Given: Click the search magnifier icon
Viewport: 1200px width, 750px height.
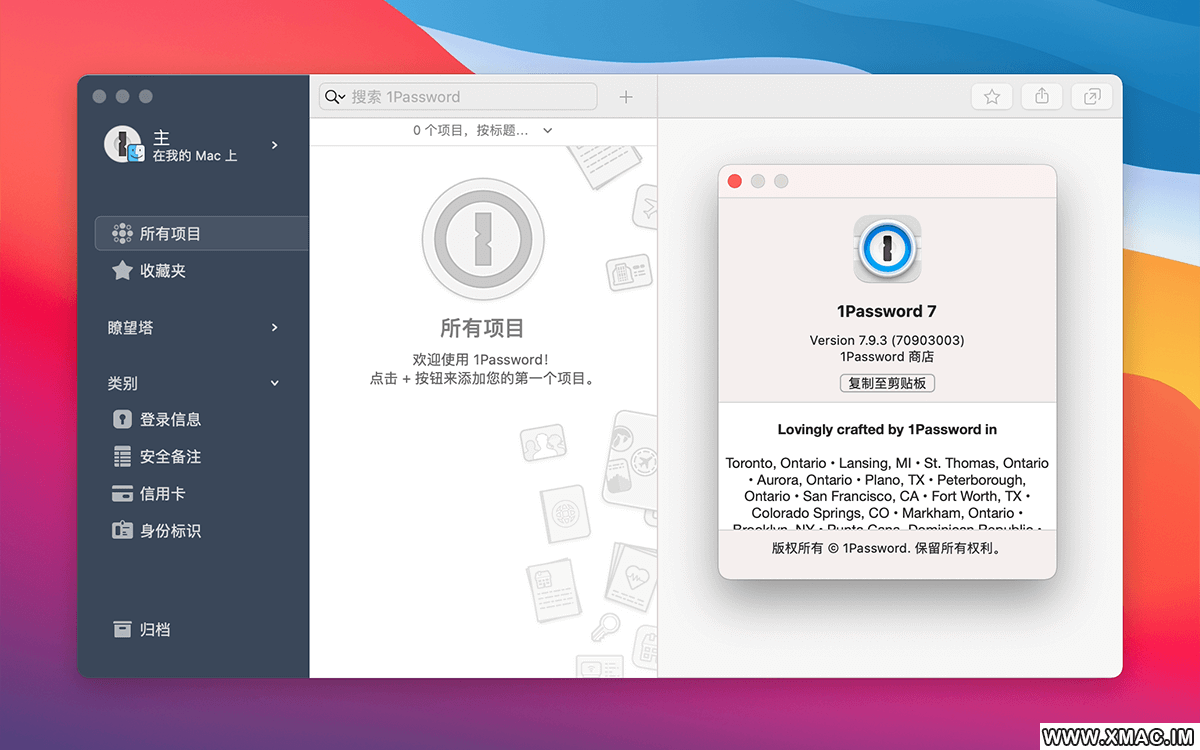Looking at the screenshot, I should (331, 97).
